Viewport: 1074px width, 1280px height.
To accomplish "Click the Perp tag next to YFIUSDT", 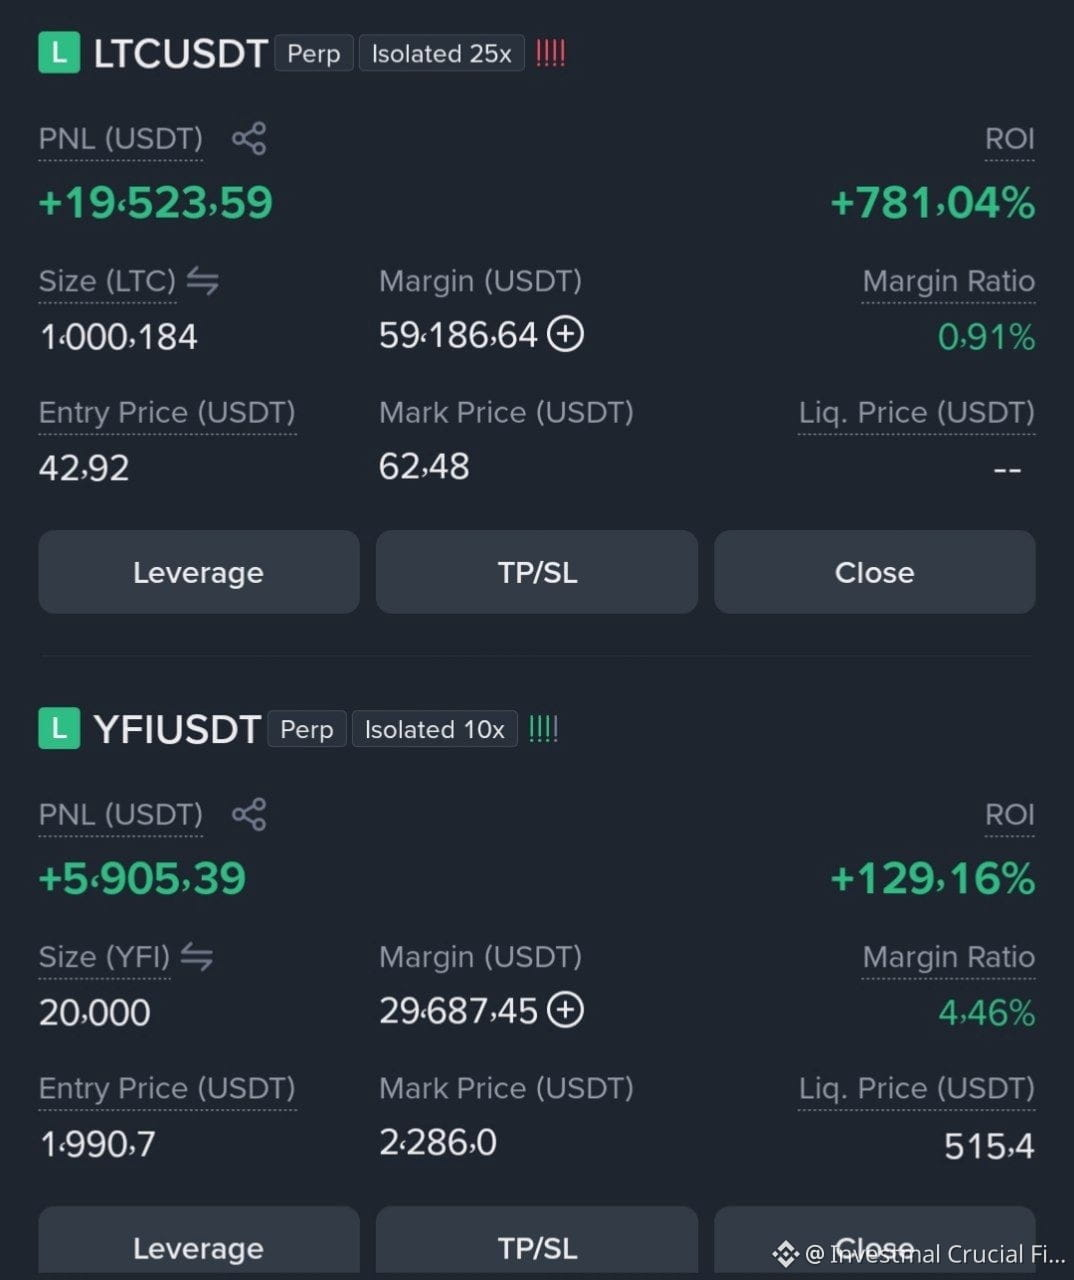I will point(307,729).
